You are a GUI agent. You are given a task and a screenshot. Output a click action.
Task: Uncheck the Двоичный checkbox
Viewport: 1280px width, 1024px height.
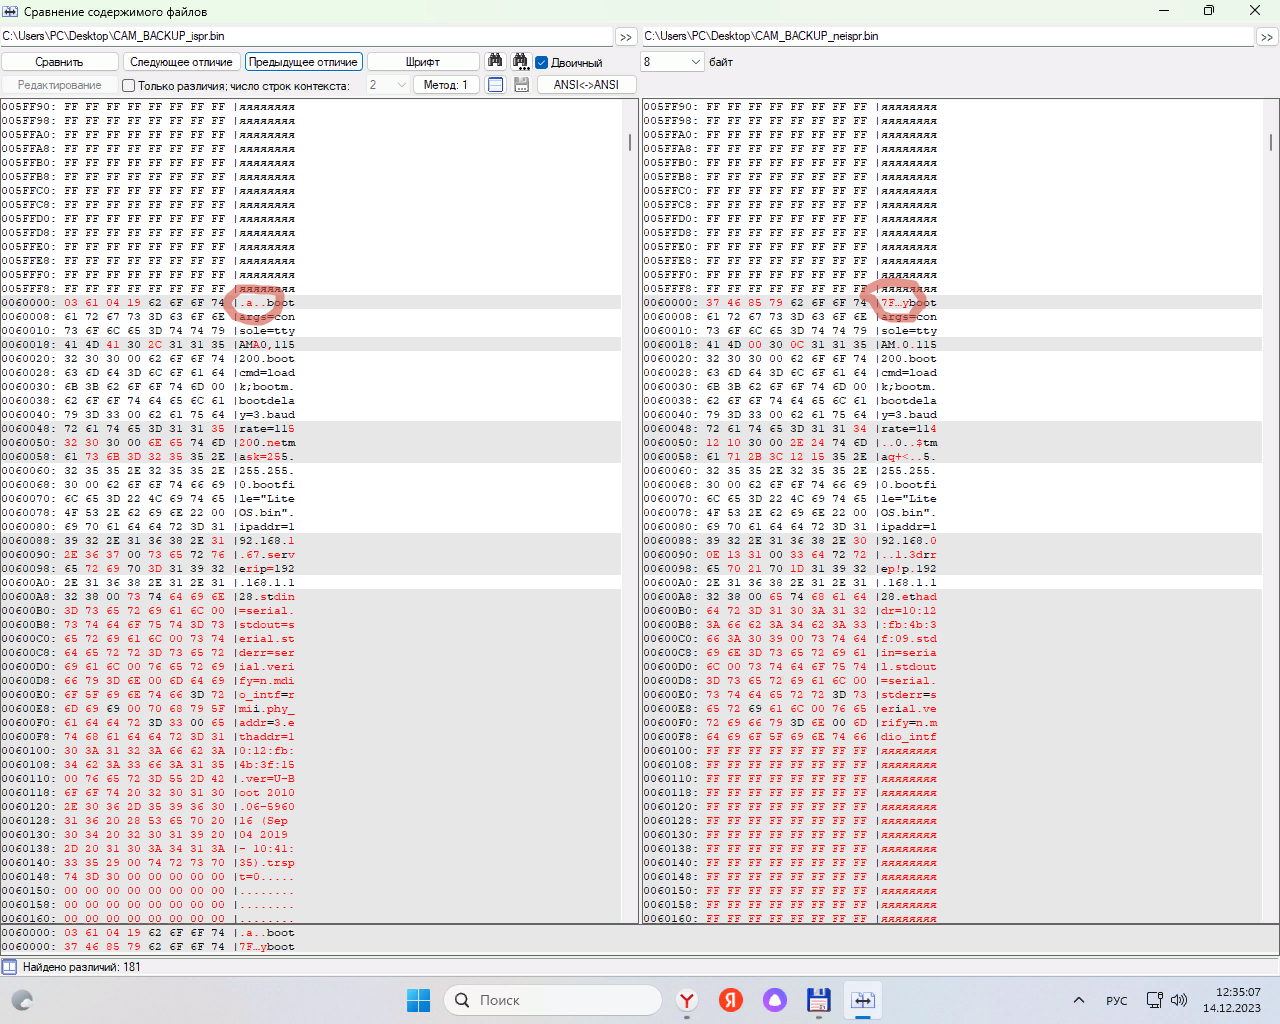(542, 62)
